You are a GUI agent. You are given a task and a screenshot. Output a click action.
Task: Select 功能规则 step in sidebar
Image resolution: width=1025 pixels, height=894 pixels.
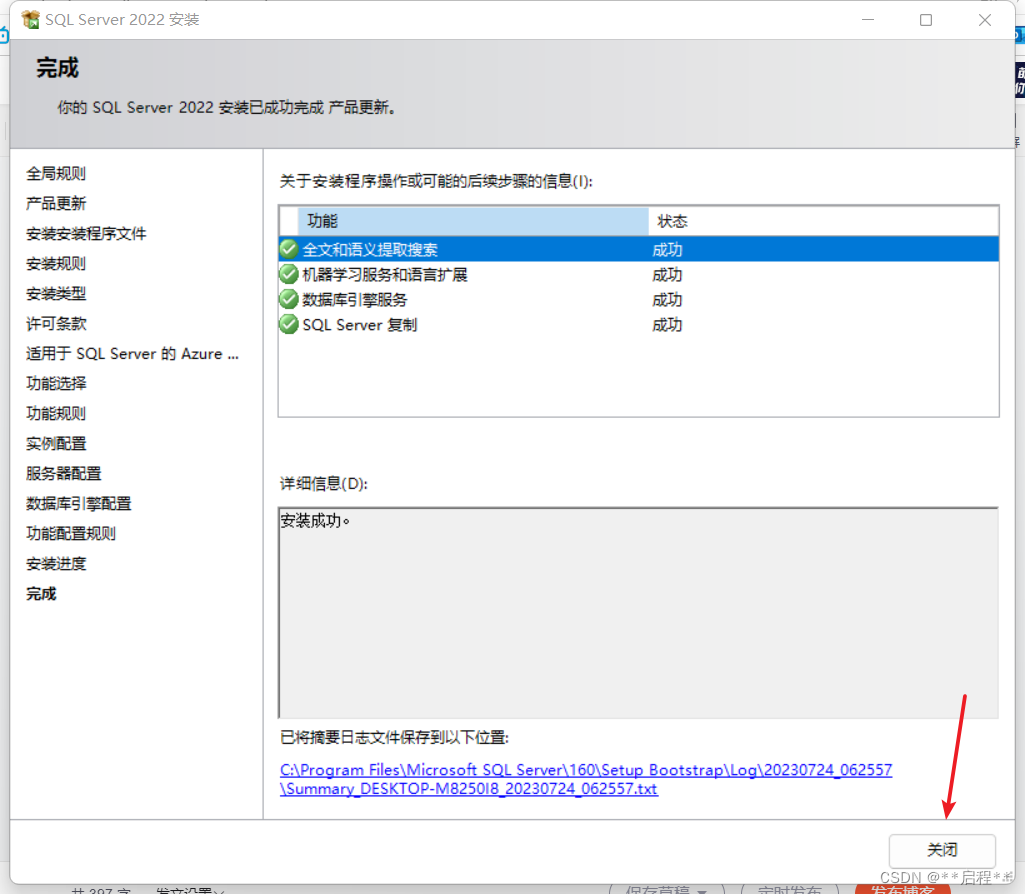(56, 413)
